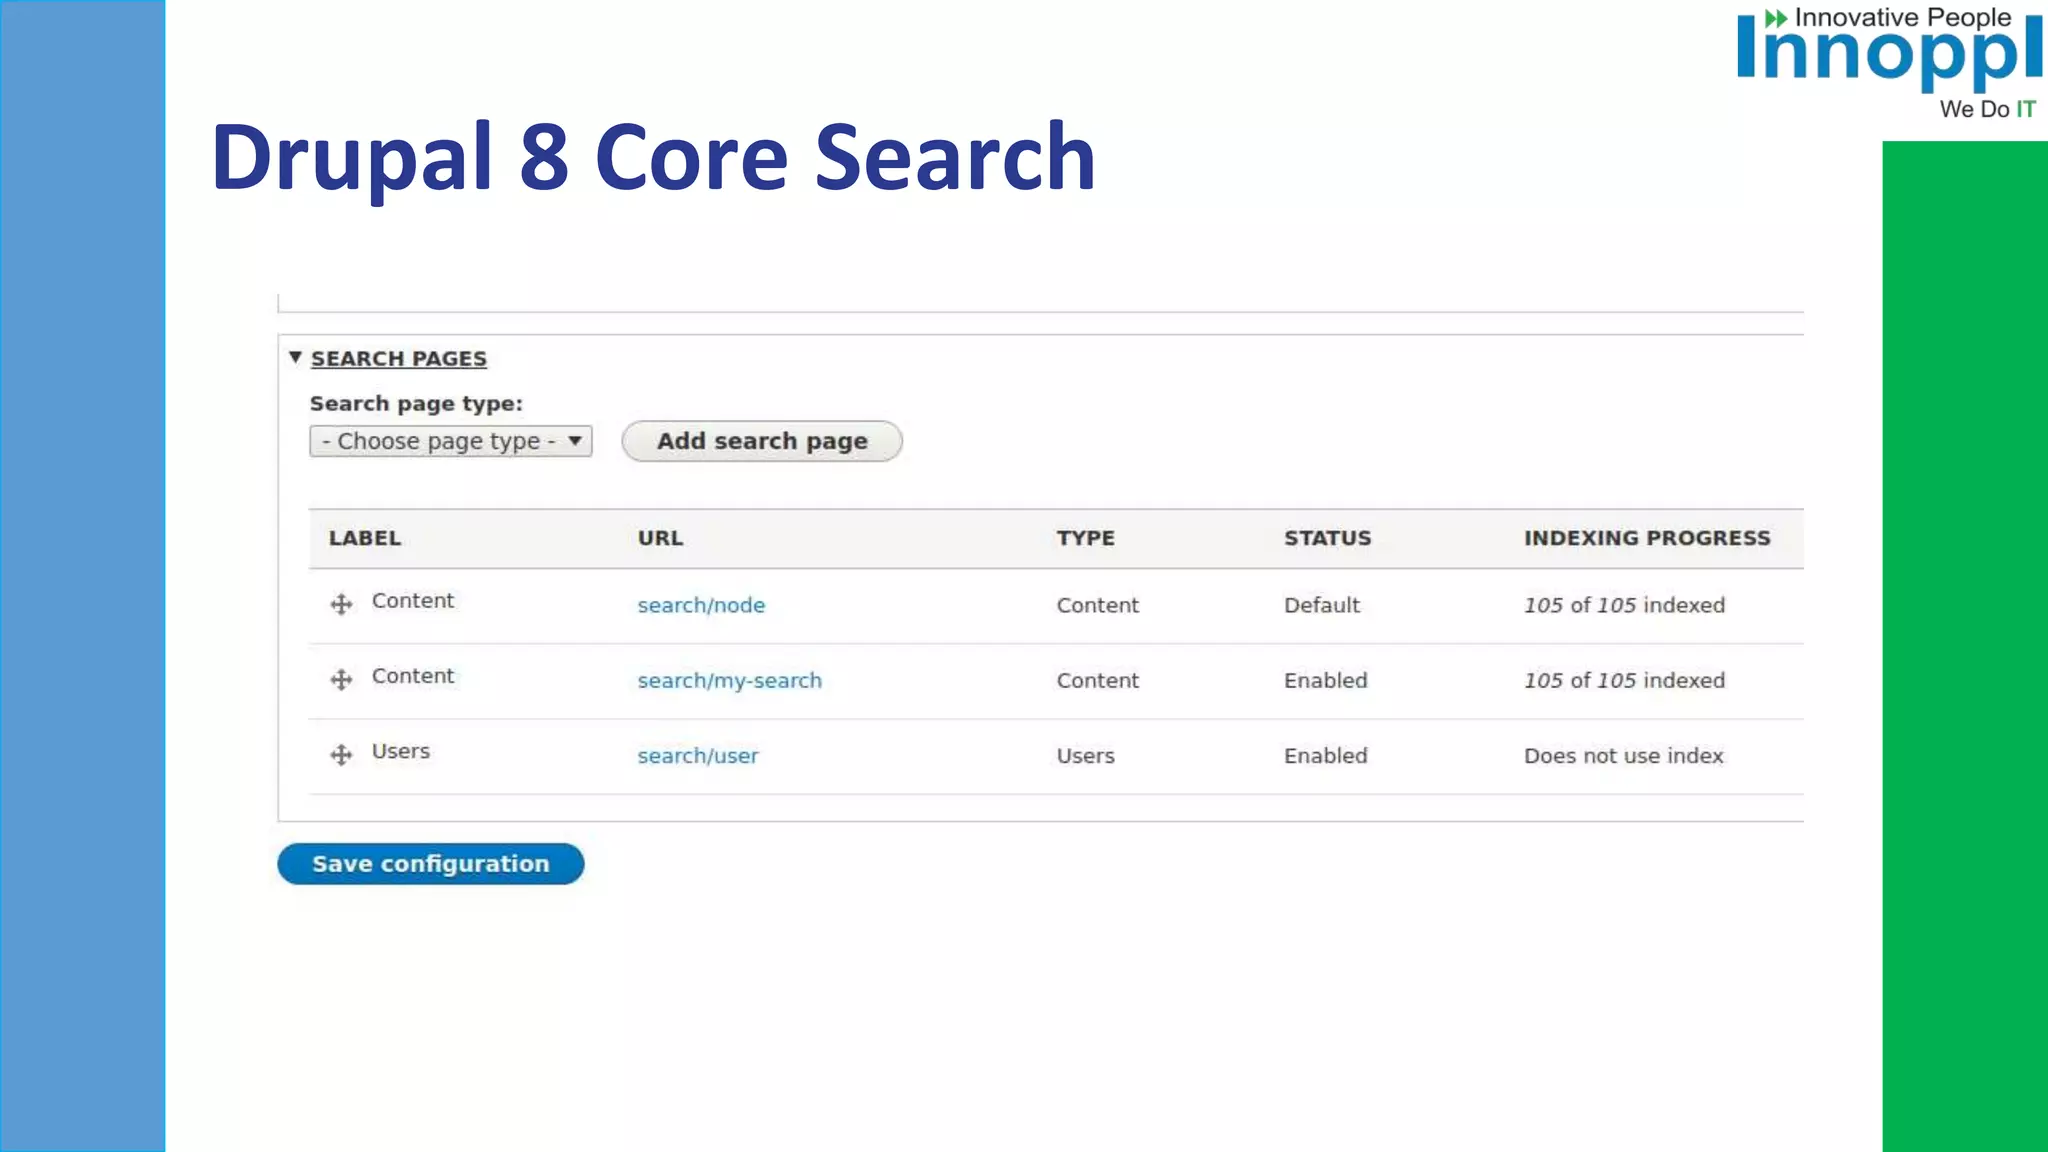The image size is (2048, 1152).
Task: Click Enabled status in search/my-search row
Action: coord(1326,680)
